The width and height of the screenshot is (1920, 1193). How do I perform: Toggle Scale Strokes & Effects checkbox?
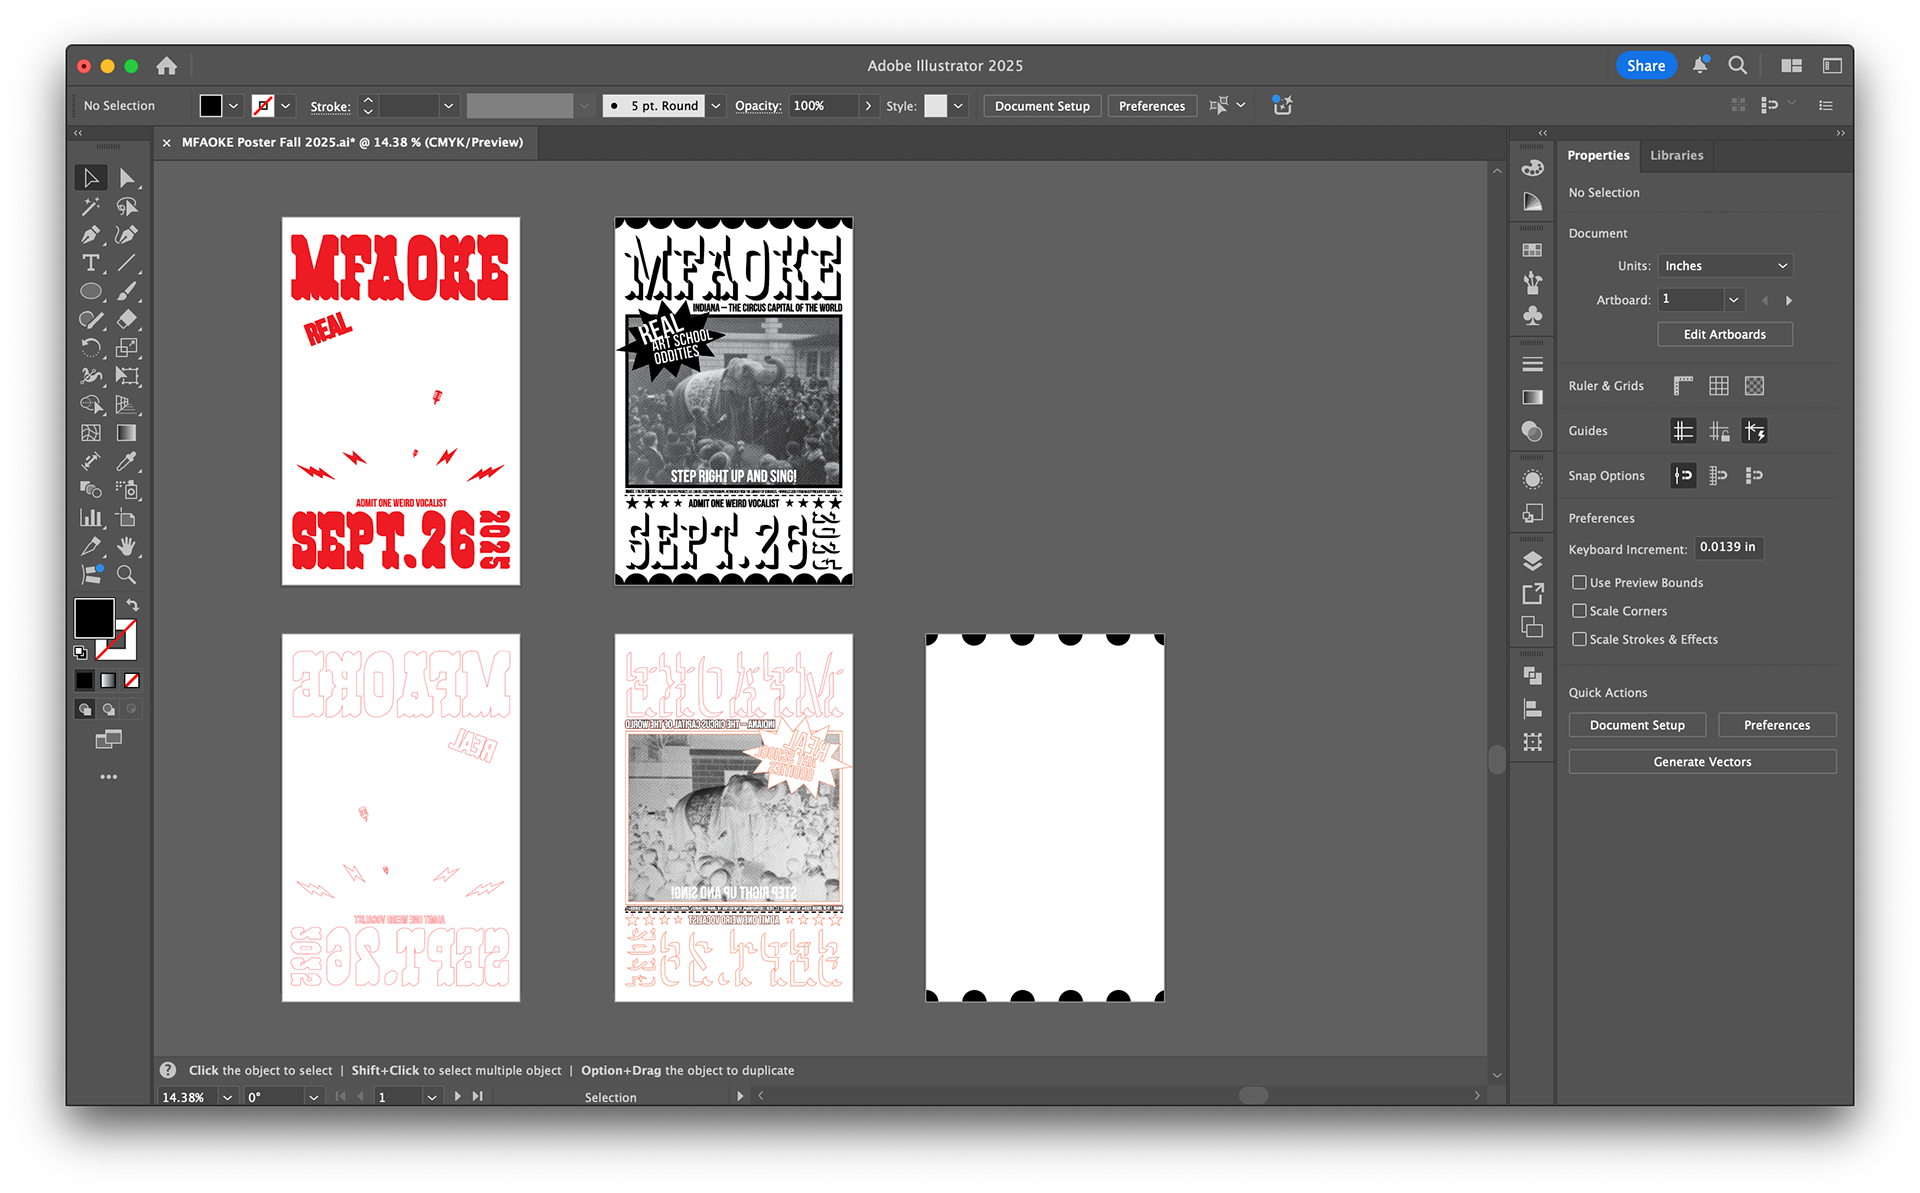click(1579, 639)
